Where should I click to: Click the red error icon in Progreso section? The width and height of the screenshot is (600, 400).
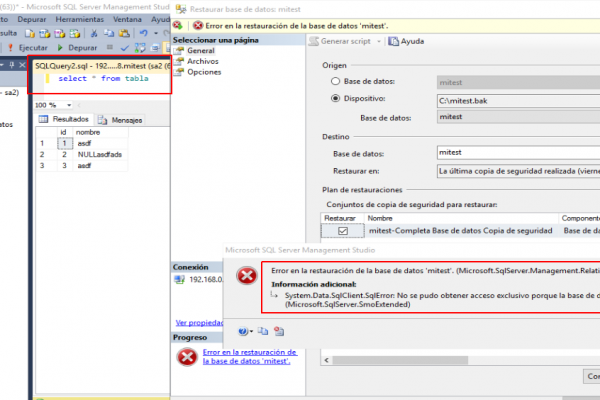pyautogui.click(x=187, y=357)
